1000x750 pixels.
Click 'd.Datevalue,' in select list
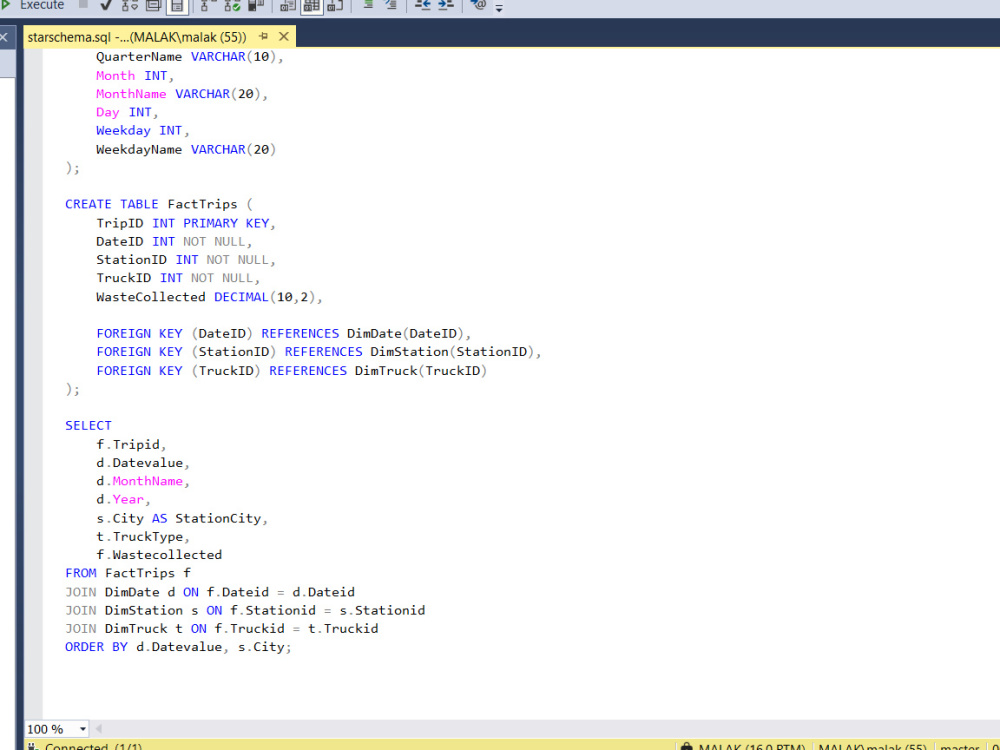[143, 463]
